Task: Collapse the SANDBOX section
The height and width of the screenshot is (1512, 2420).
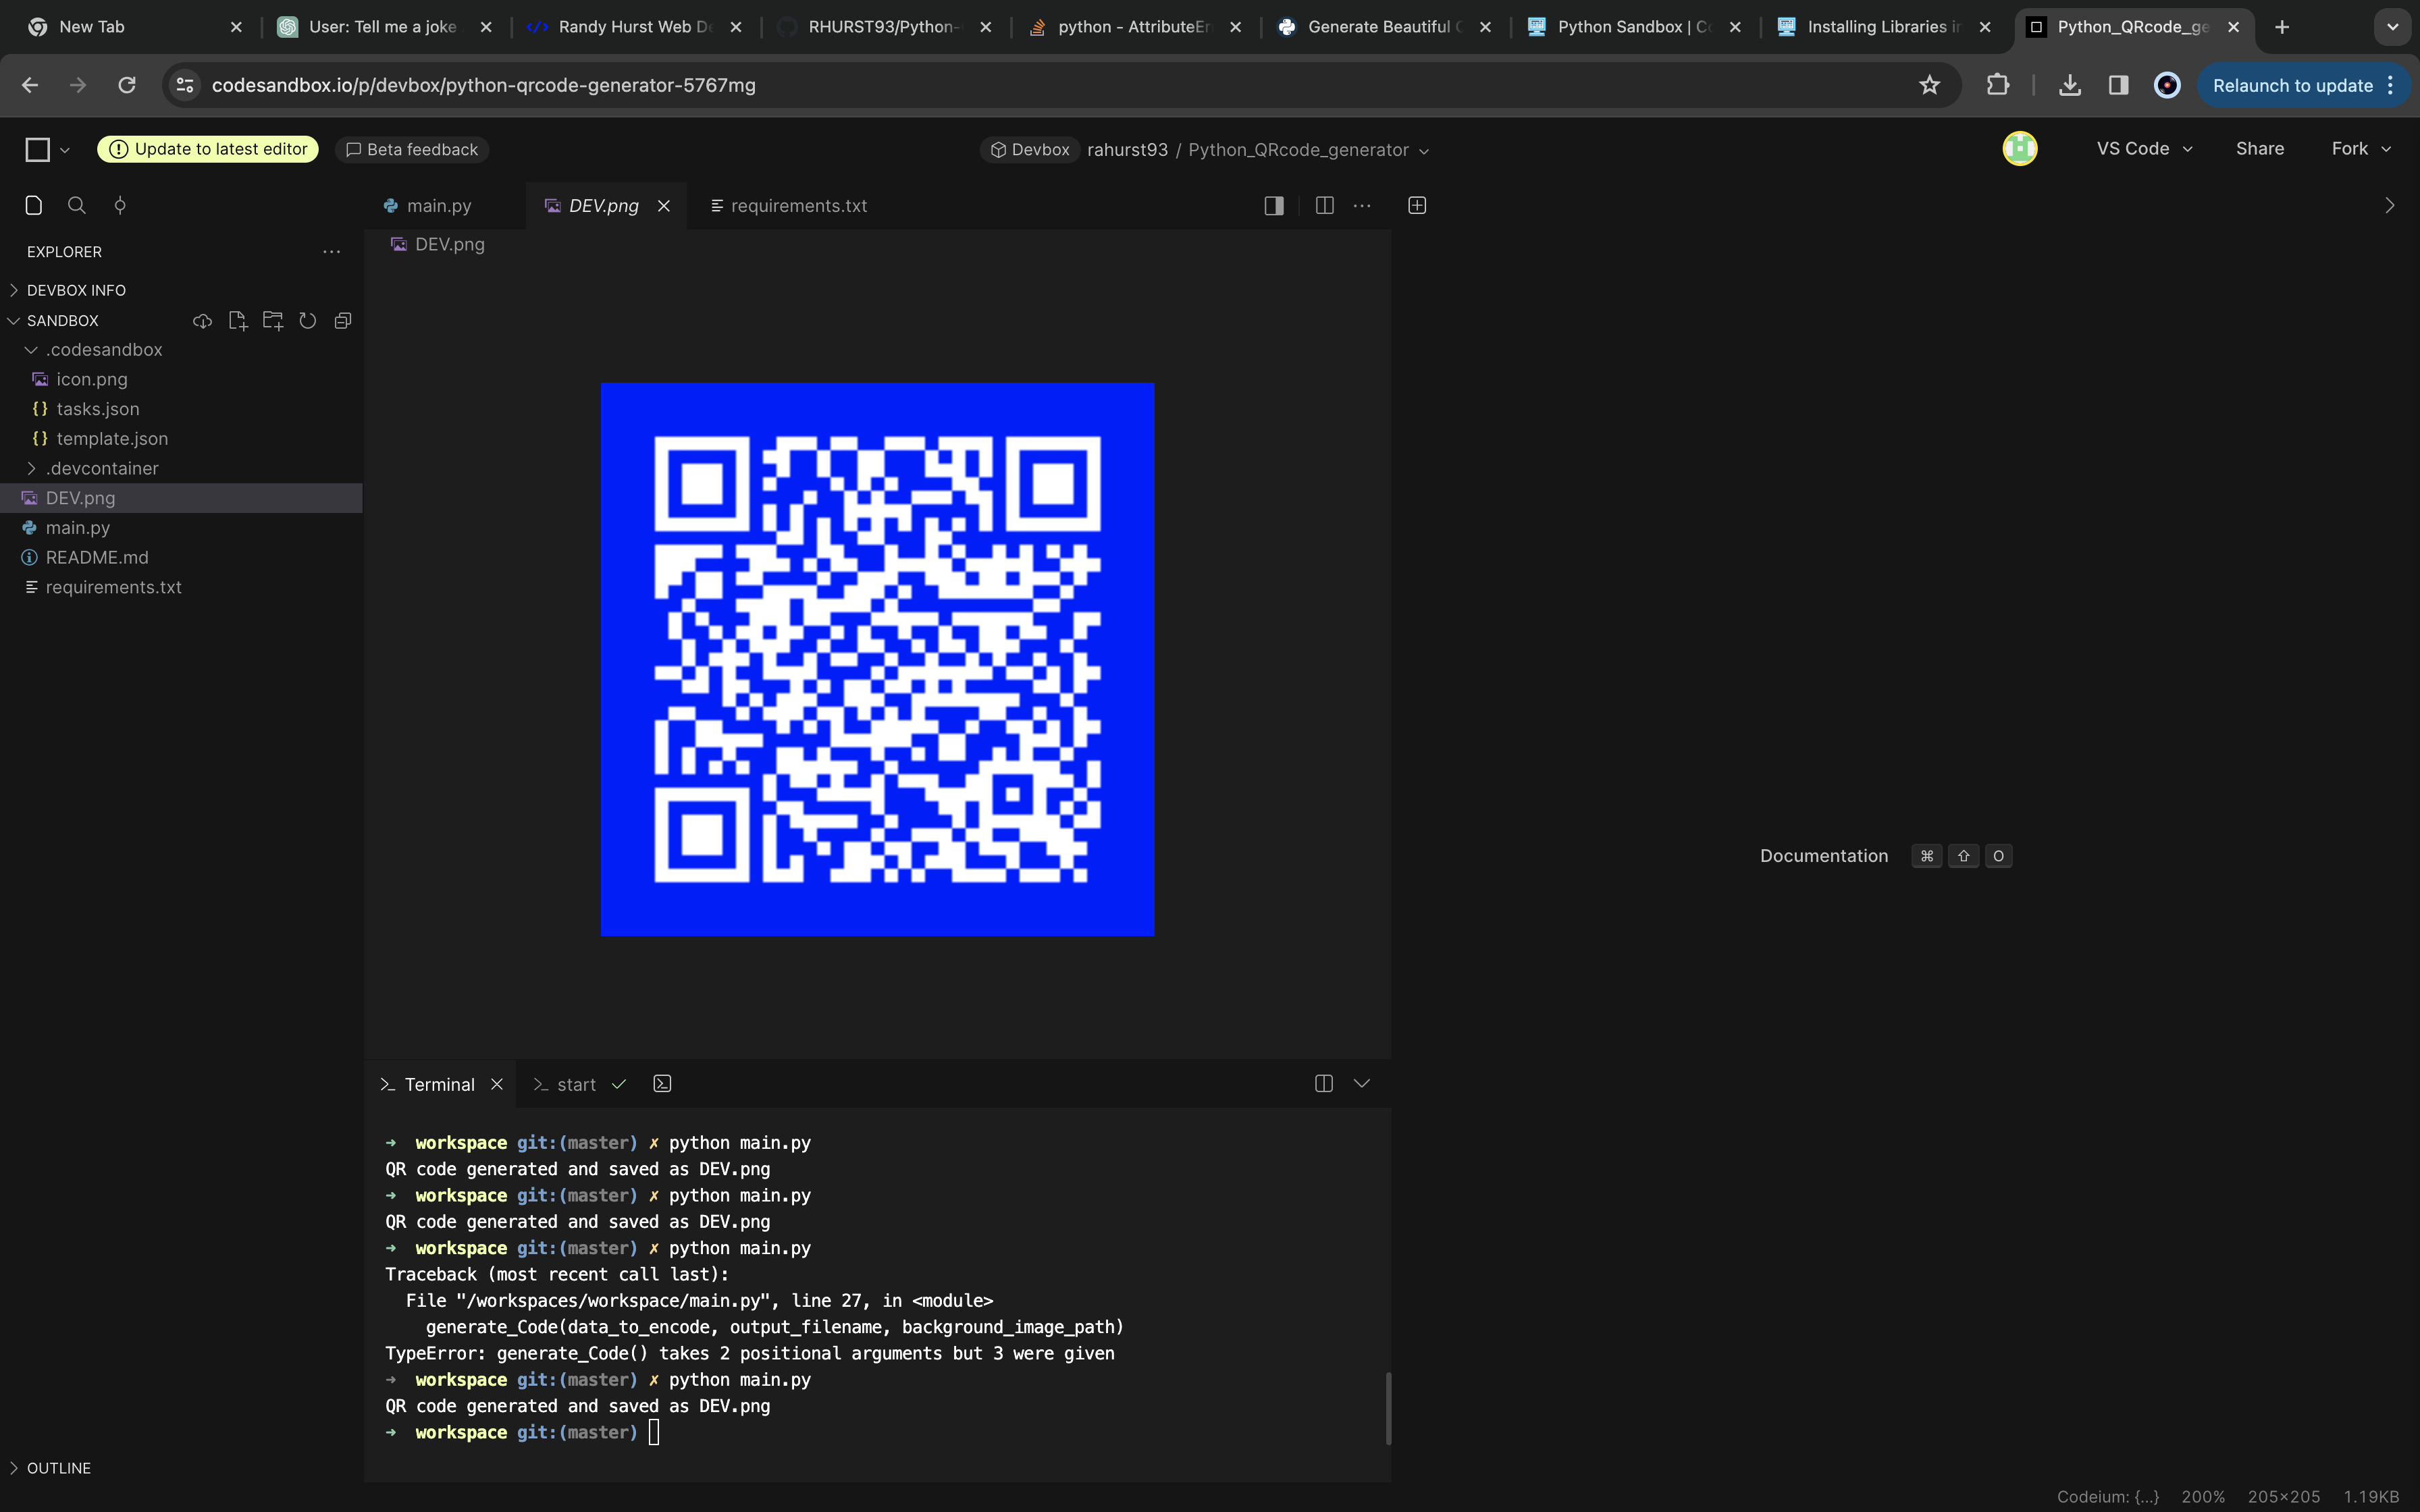Action: coord(62,321)
